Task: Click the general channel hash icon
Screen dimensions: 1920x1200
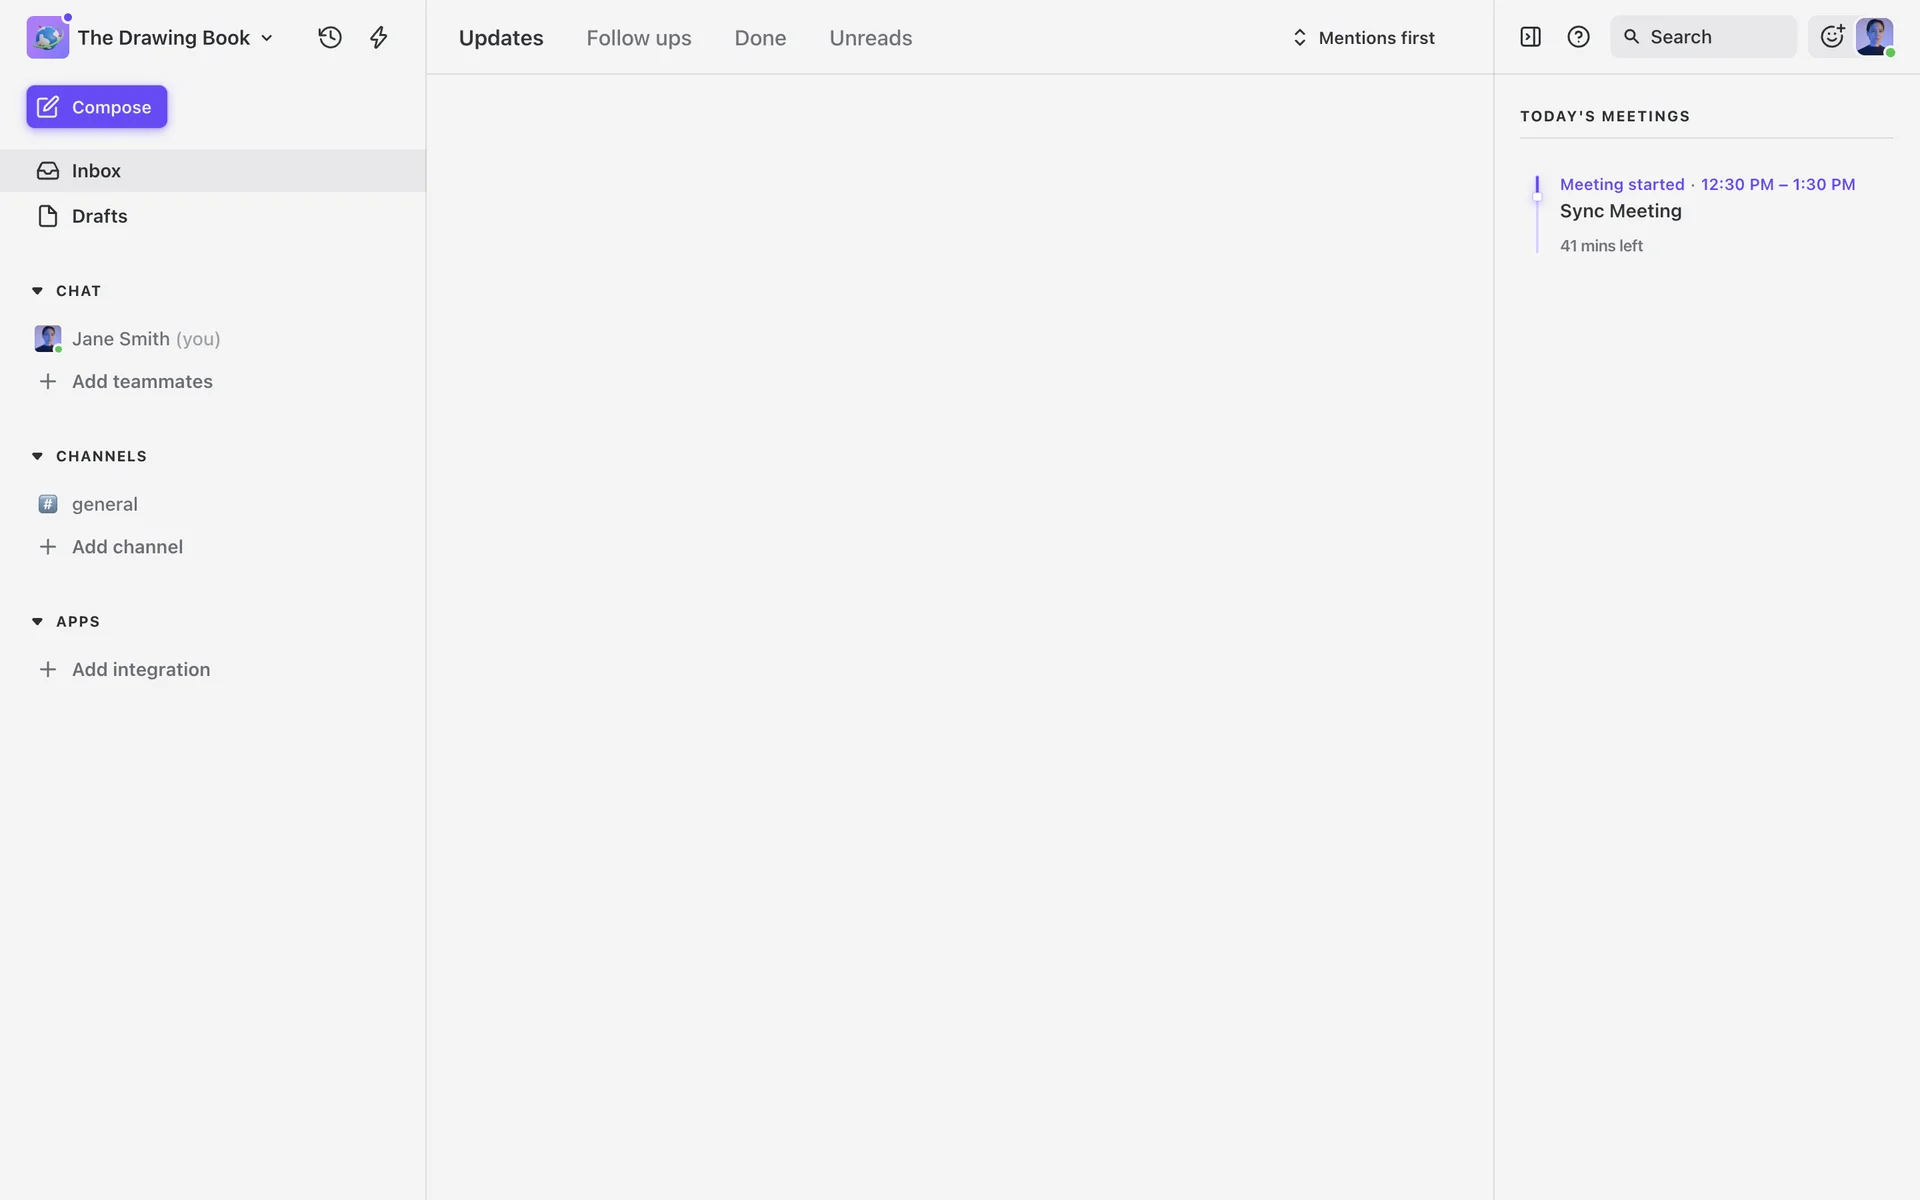Action: [x=47, y=504]
